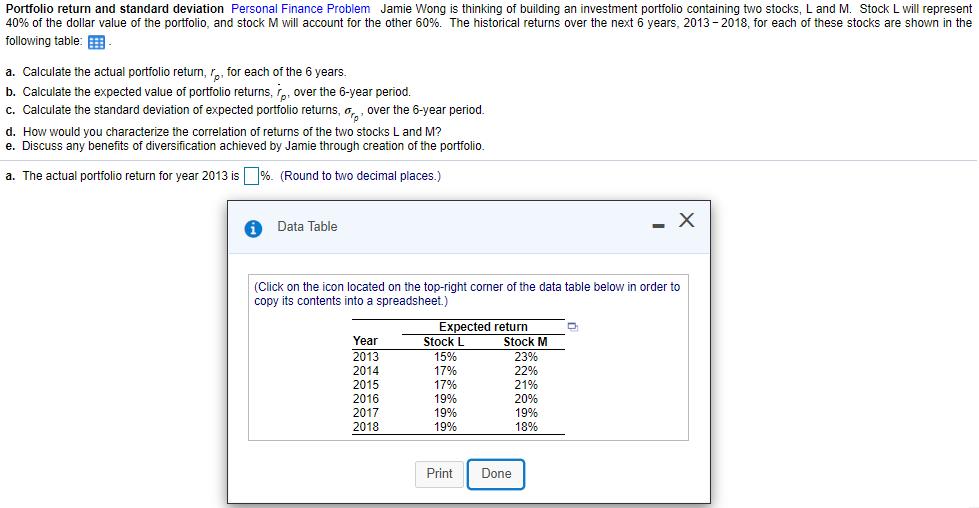Click the Done button
This screenshot has height=508, width=979.
pyautogui.click(x=496, y=474)
